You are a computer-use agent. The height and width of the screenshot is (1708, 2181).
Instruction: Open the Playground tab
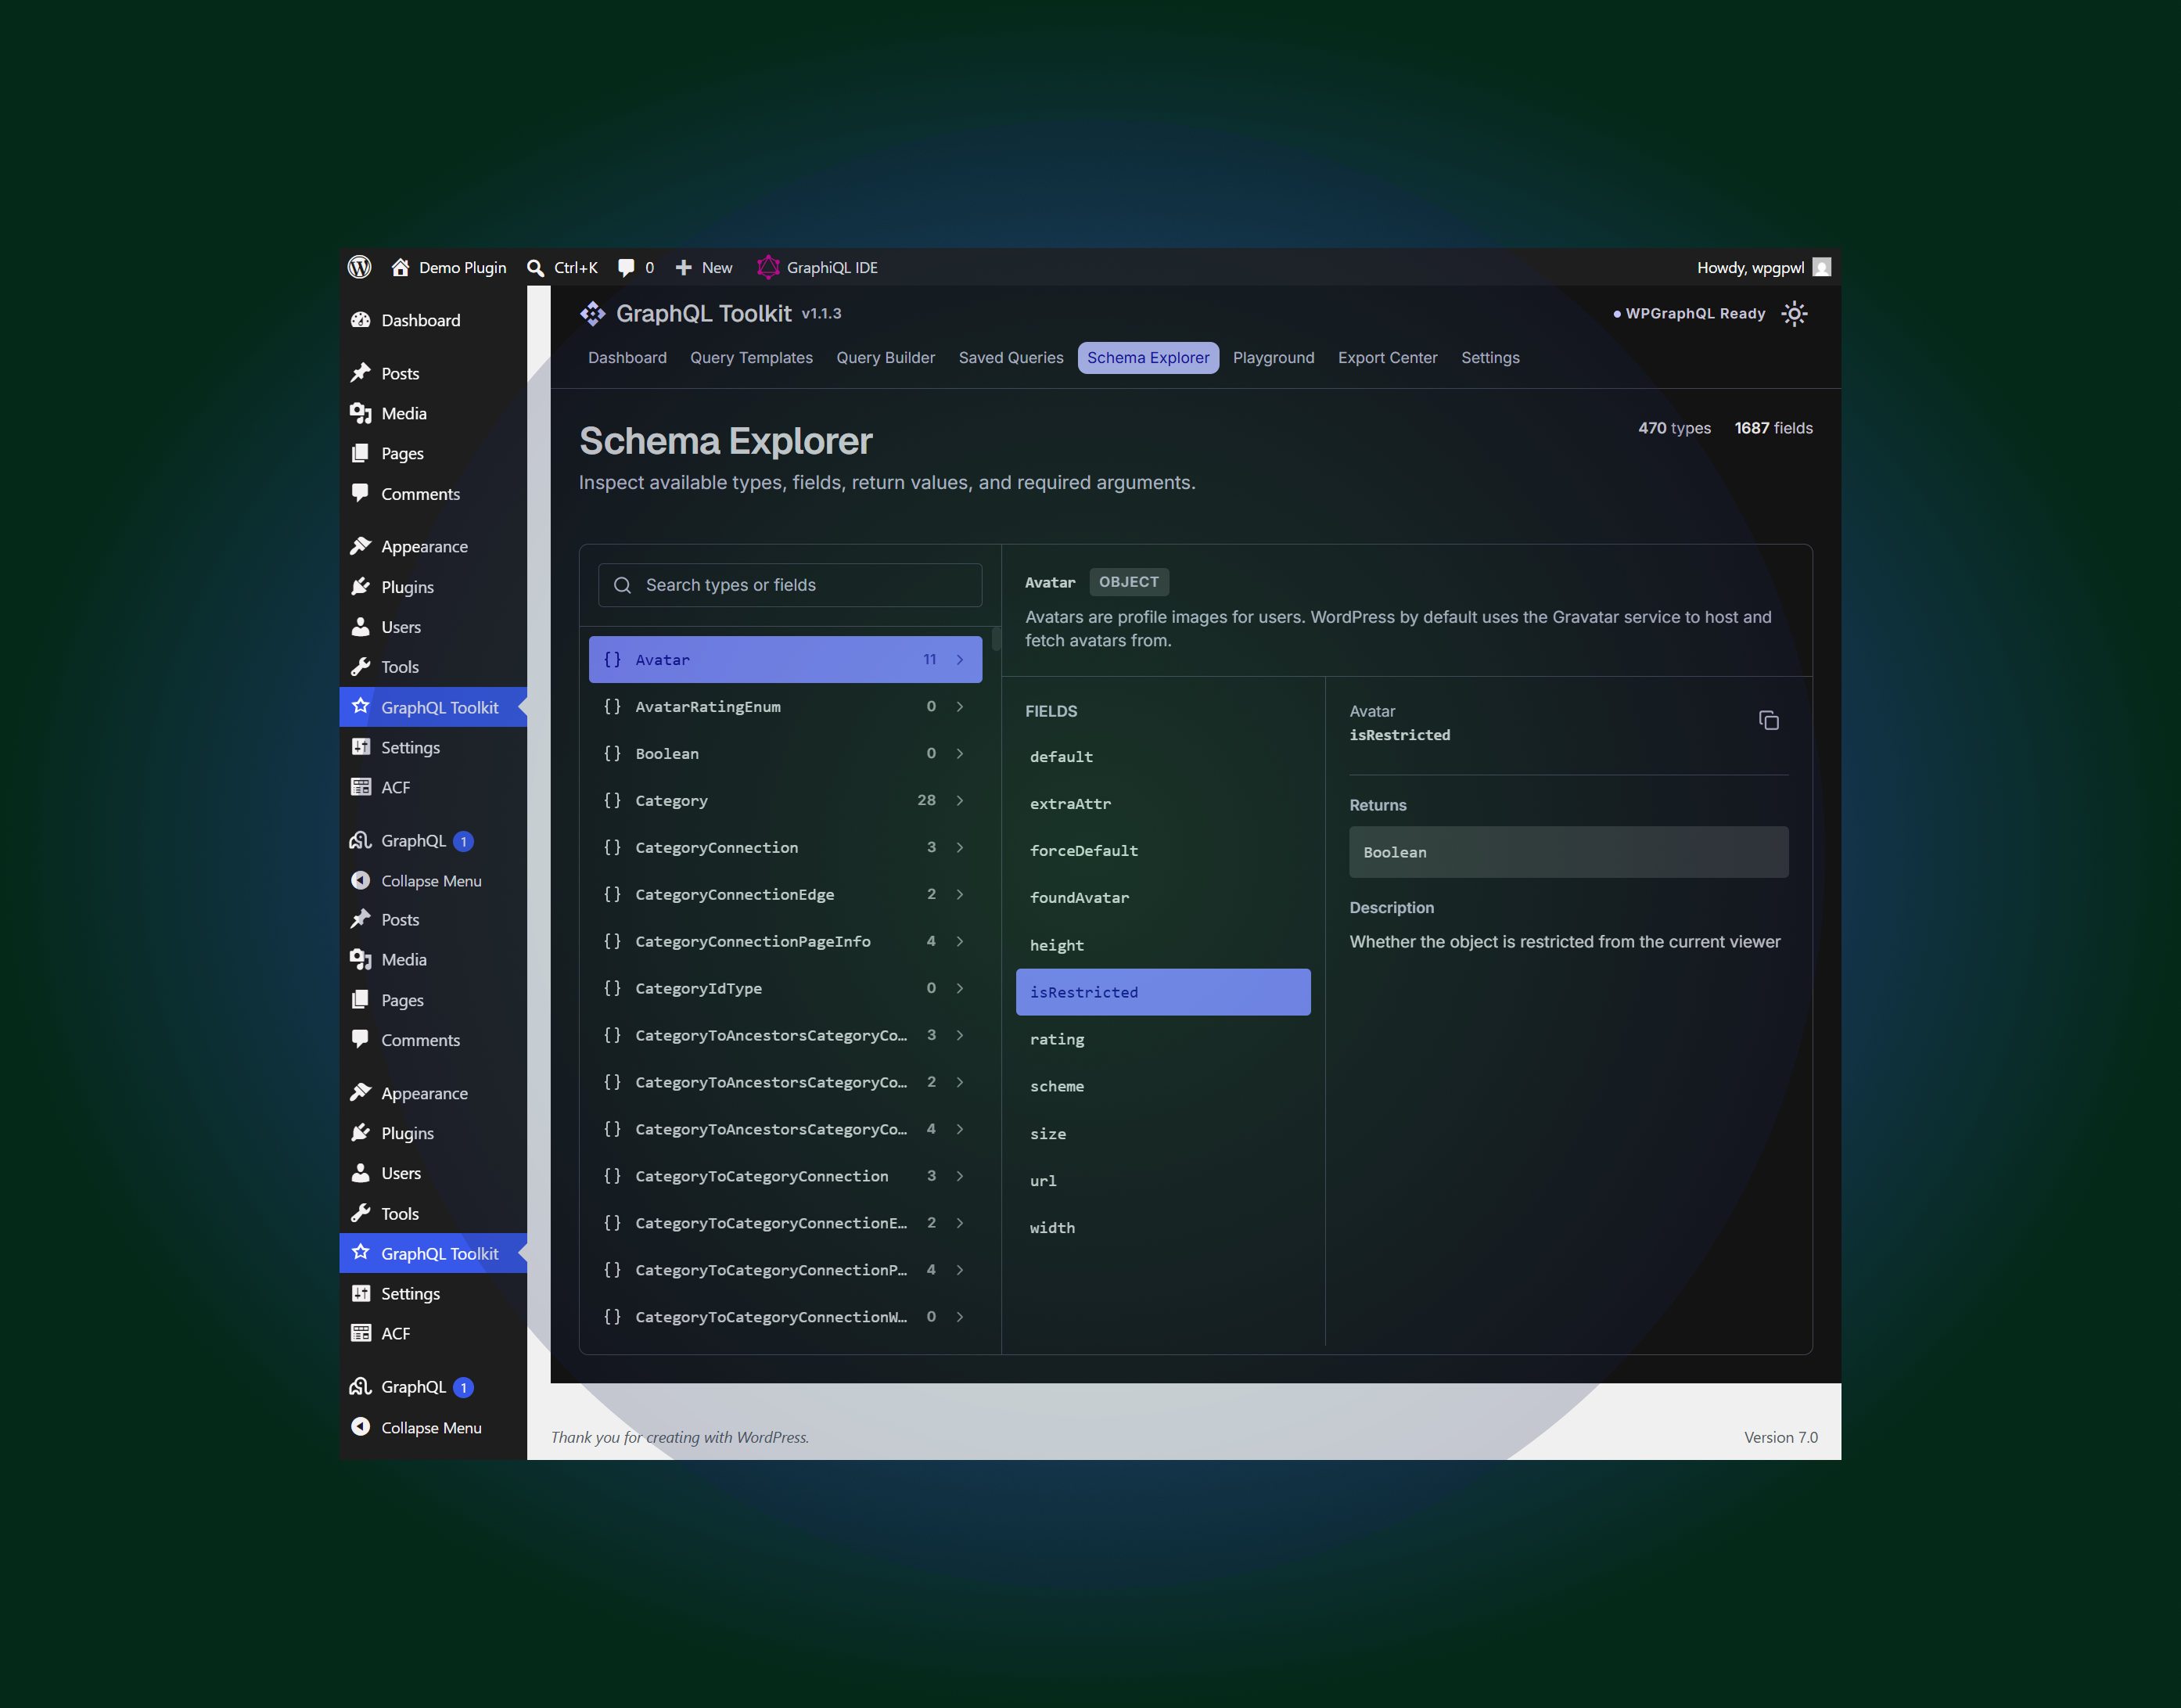pos(1273,358)
